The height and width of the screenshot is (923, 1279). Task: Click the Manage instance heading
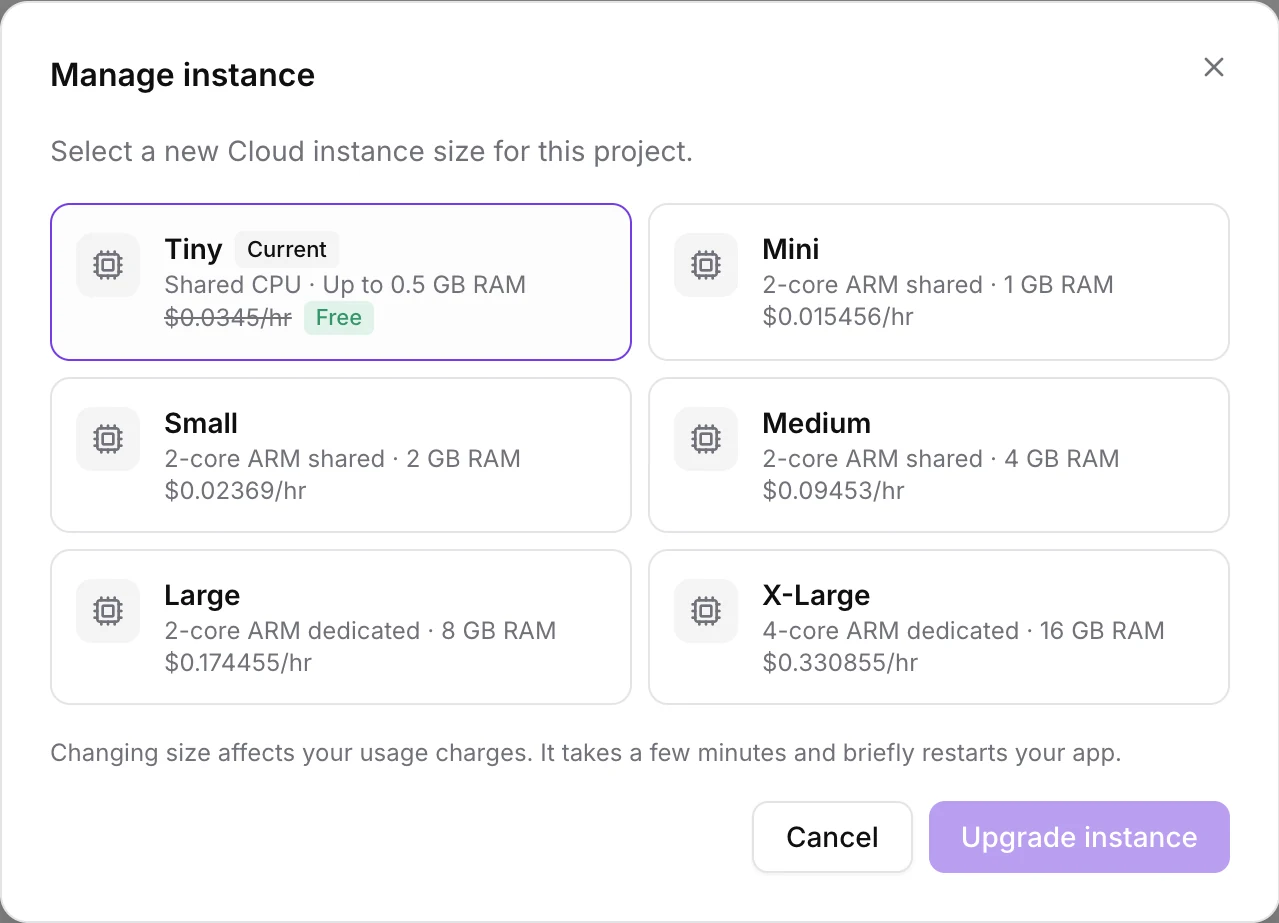[x=183, y=75]
